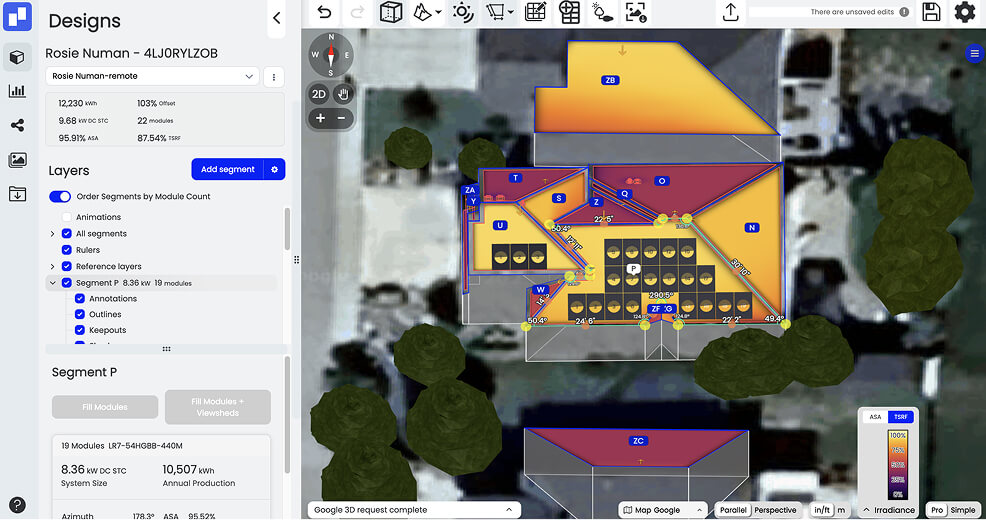Click the Add segment button

click(228, 169)
